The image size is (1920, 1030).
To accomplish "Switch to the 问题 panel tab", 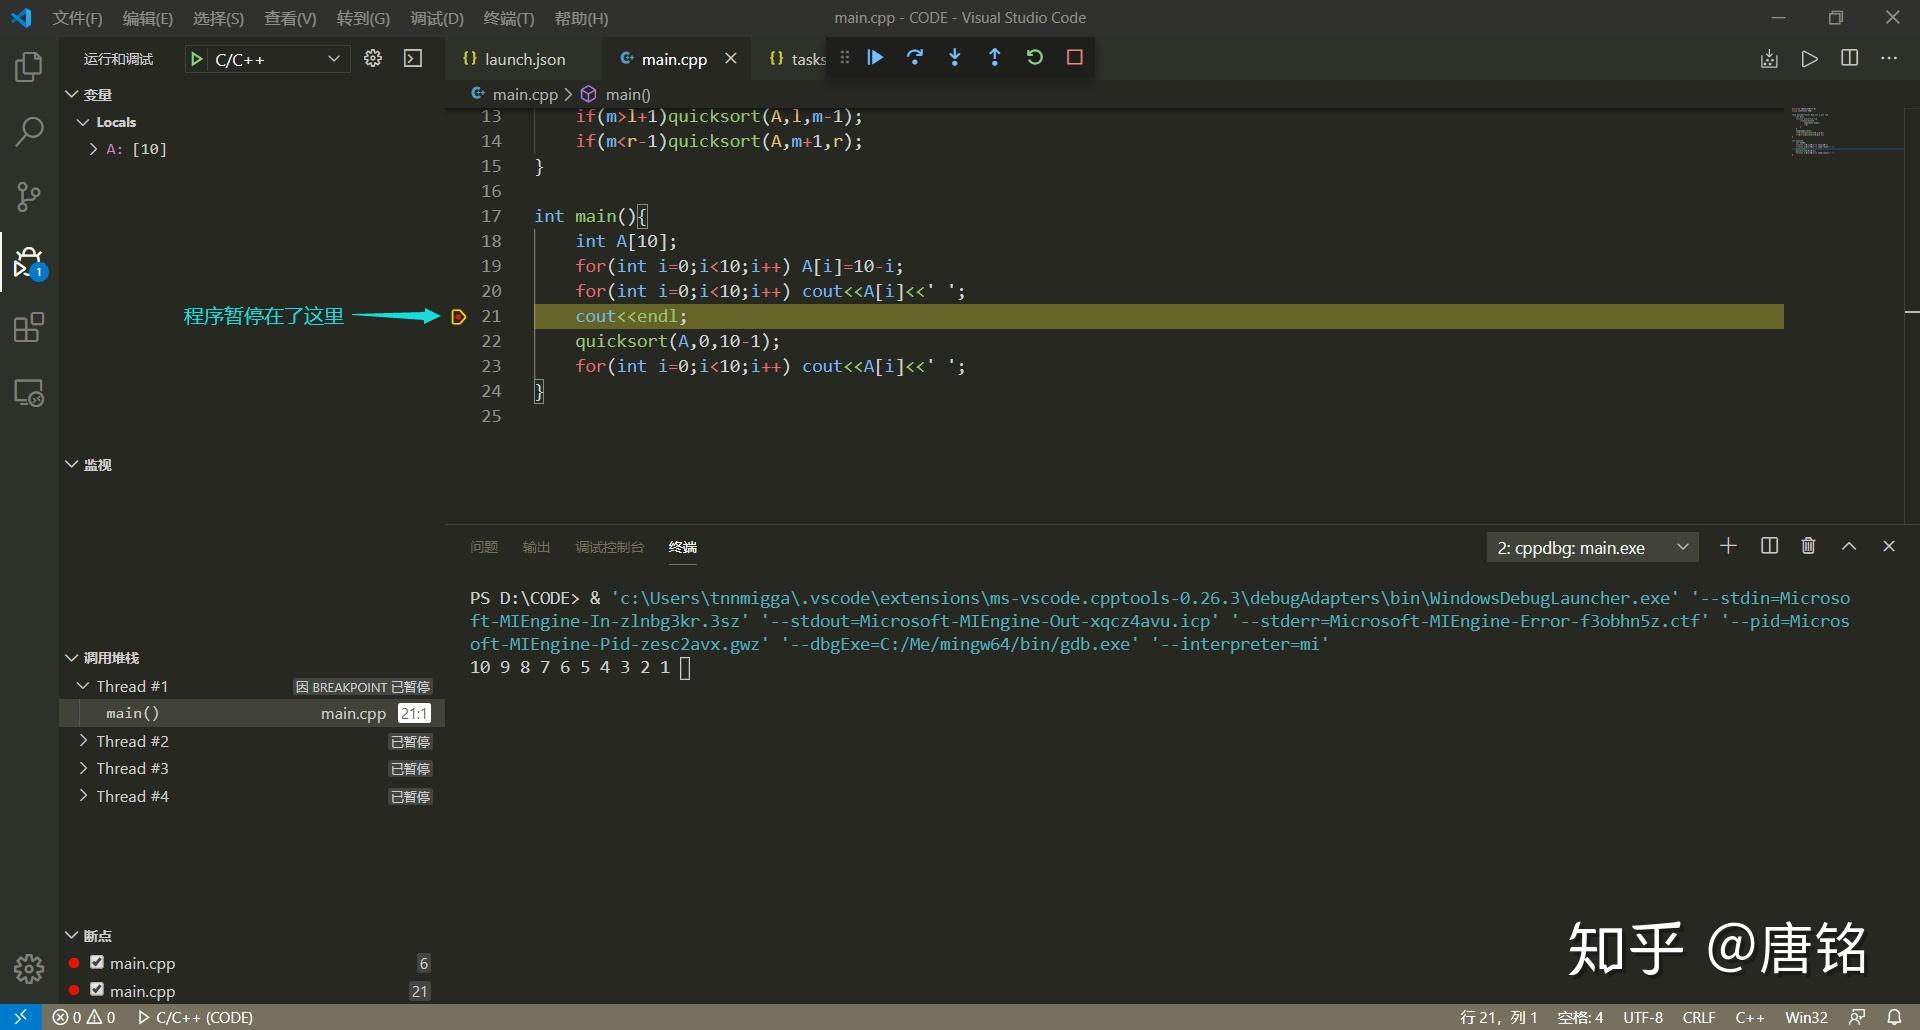I will [x=484, y=547].
